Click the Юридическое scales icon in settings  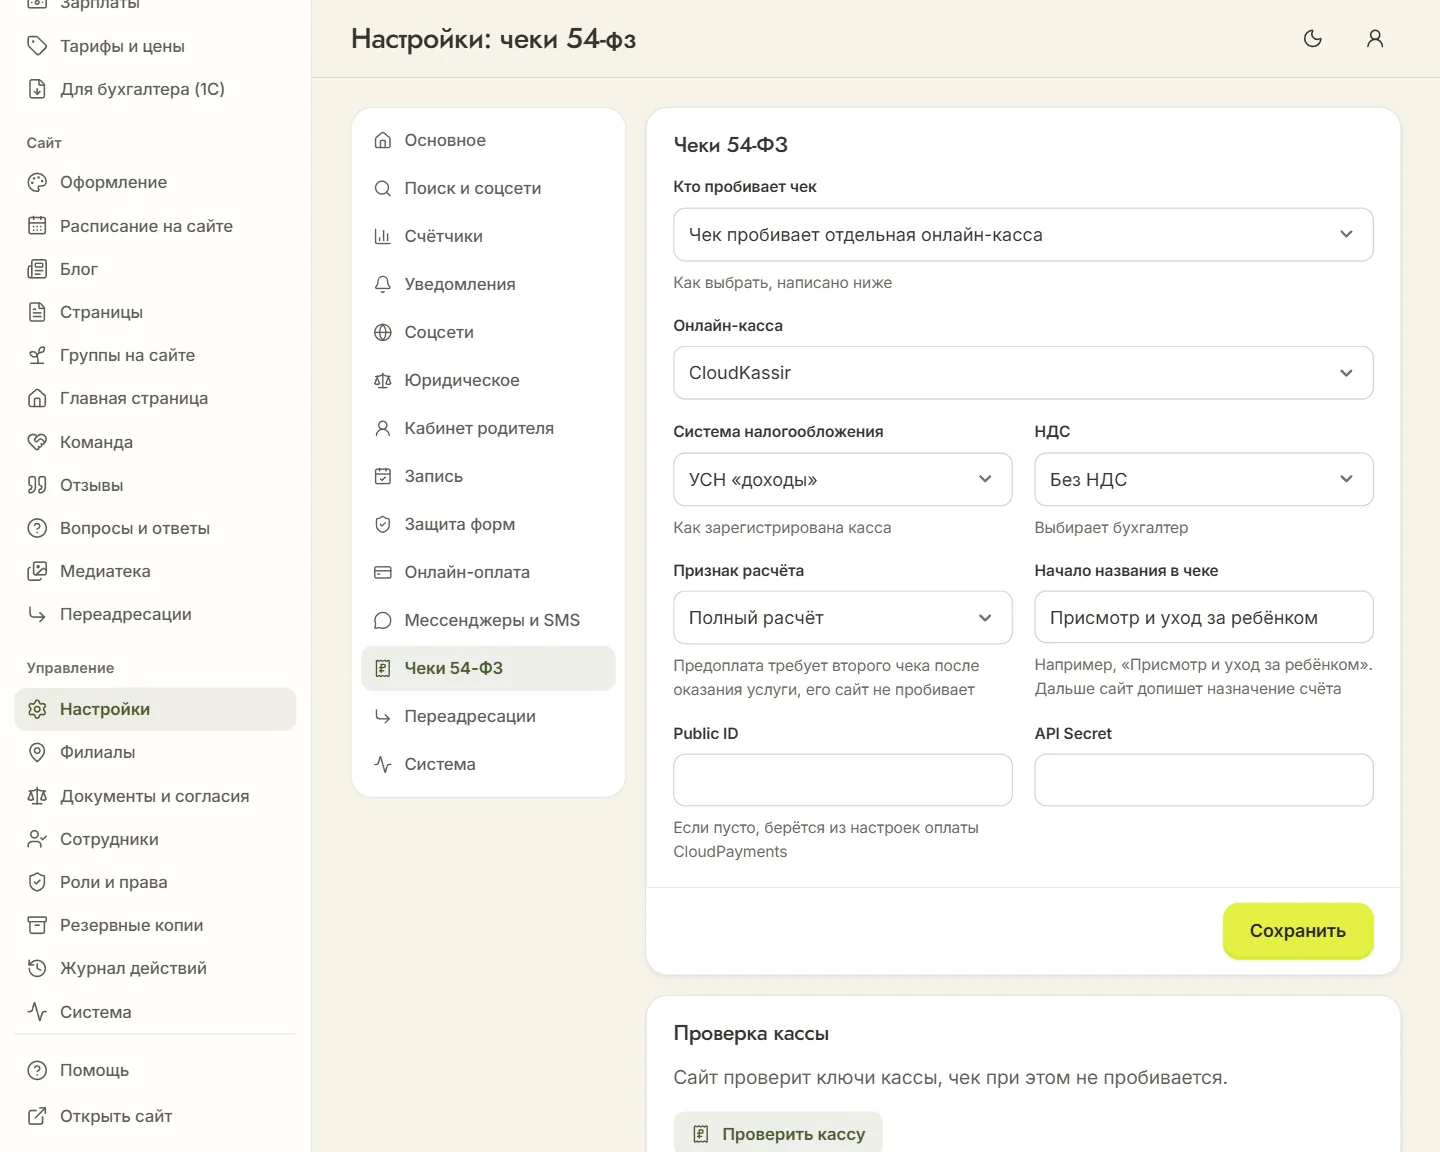[382, 380]
